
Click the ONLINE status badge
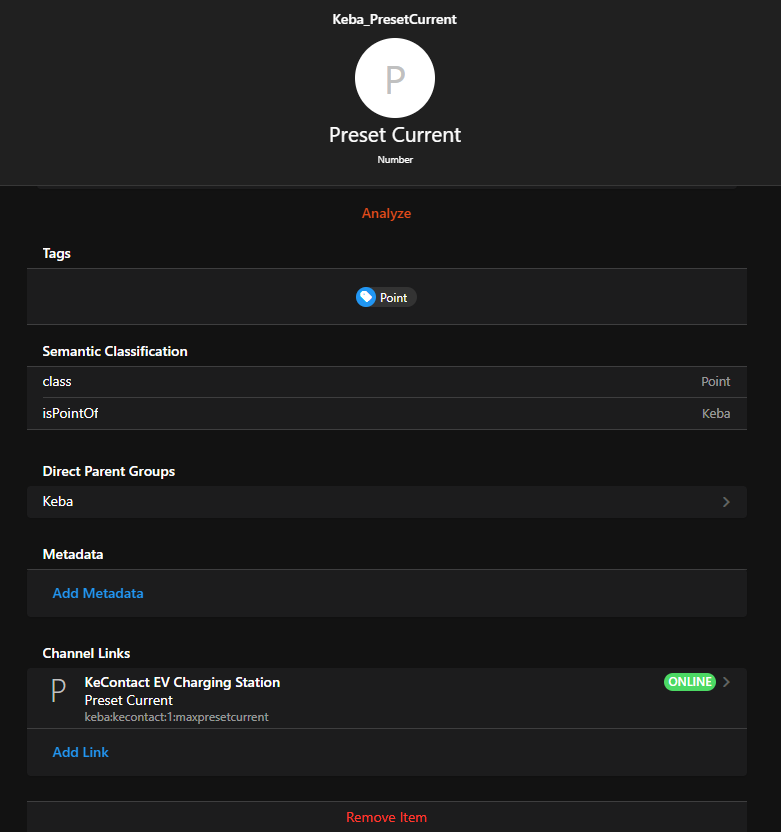pyautogui.click(x=690, y=682)
